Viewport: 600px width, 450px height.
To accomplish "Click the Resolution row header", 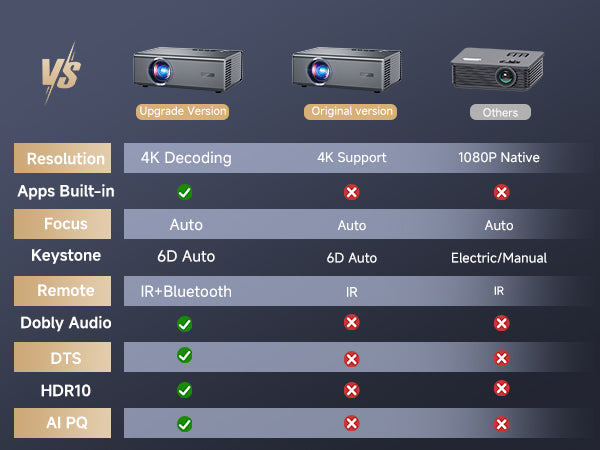I will [x=65, y=158].
